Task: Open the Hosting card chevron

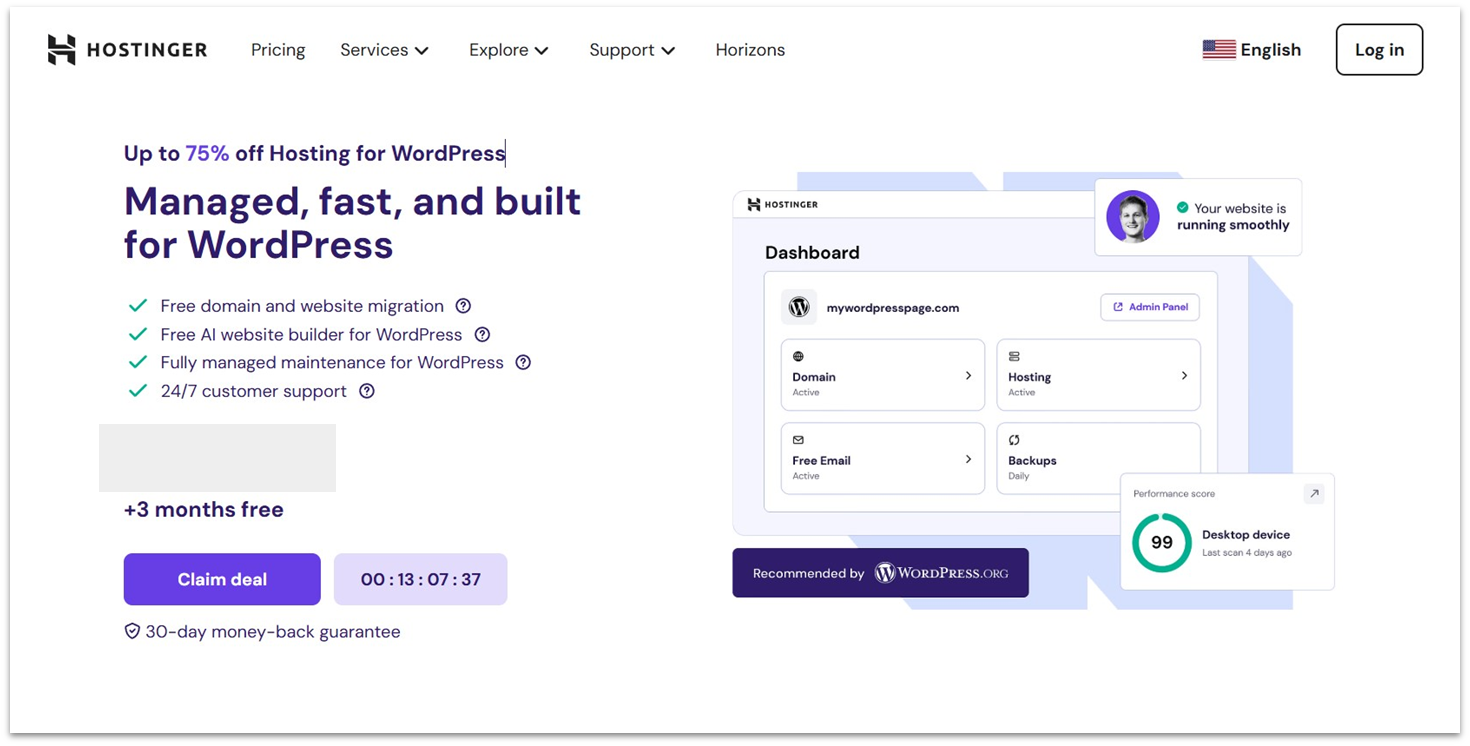Action: [1184, 375]
